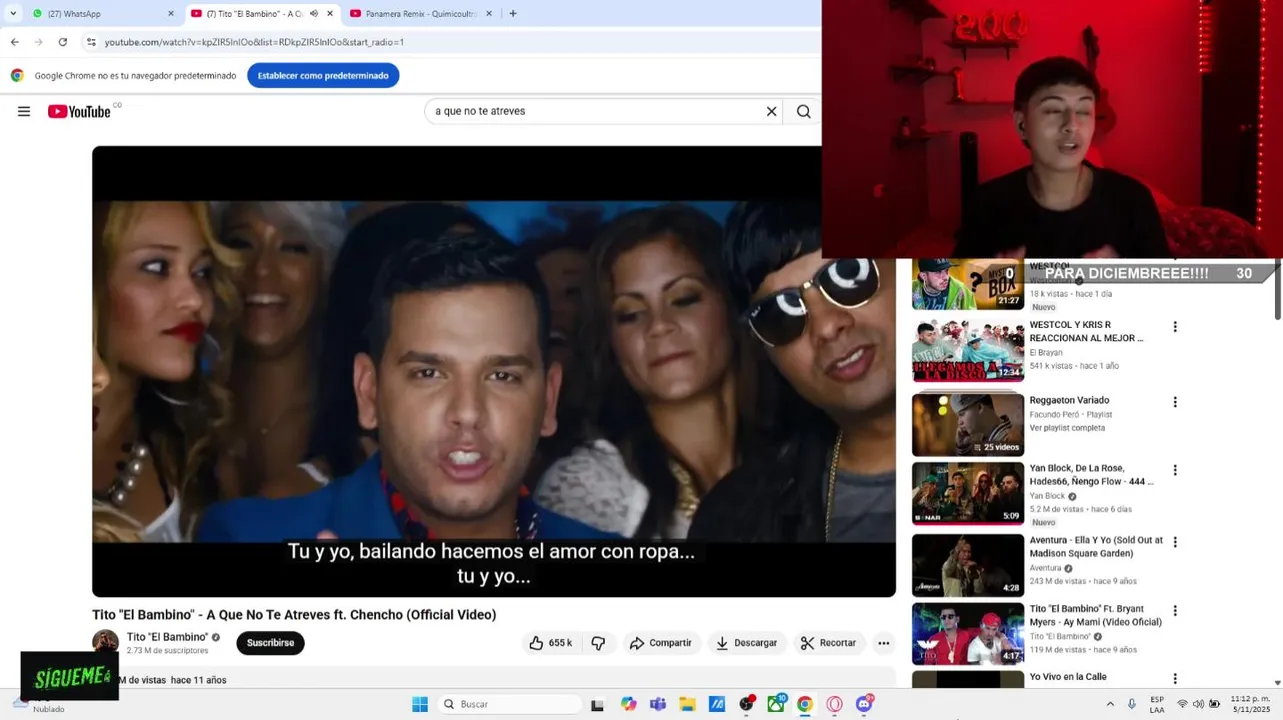The width and height of the screenshot is (1283, 720).
Task: Open Copilot from the taskbar
Action: 628,704
